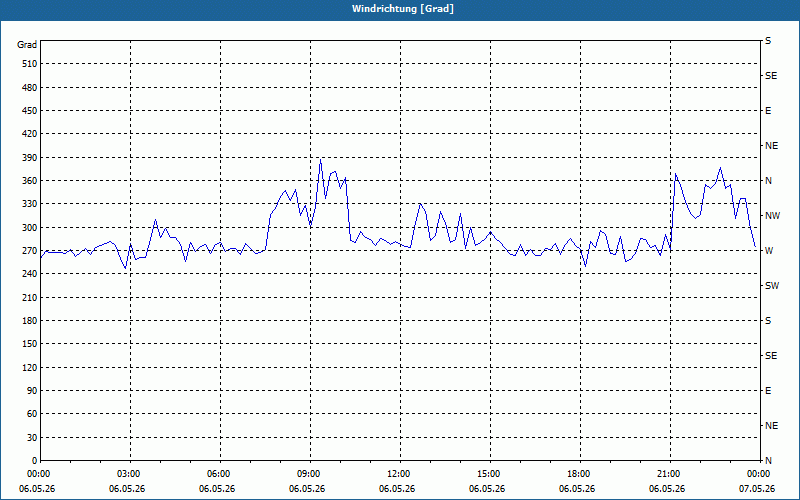Click the 03:00 time label
The image size is (800, 500).
point(130,474)
